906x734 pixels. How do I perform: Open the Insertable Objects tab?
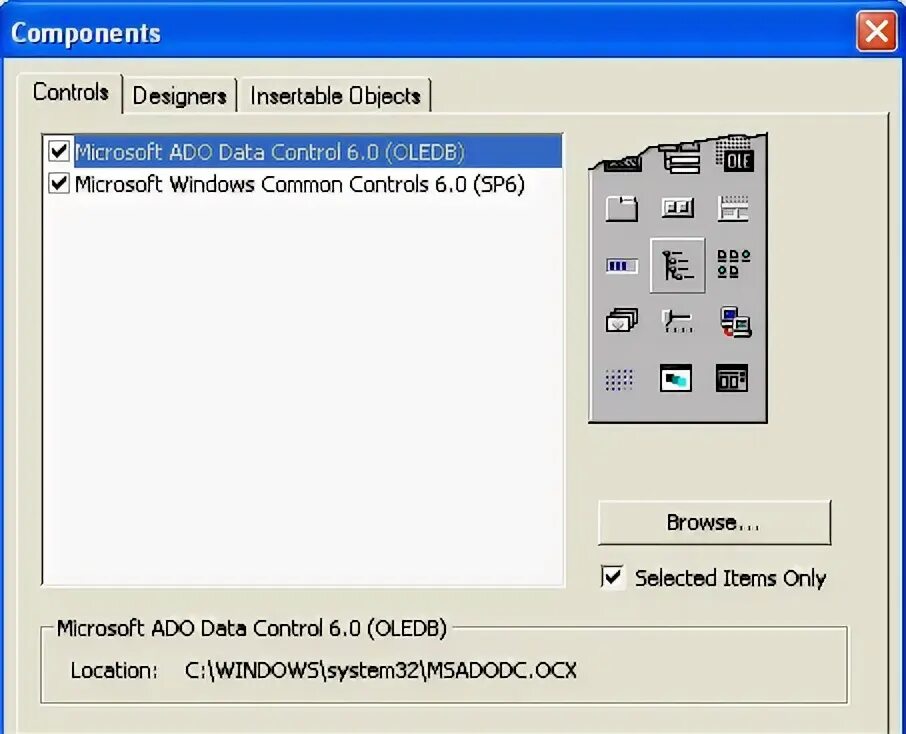coord(335,96)
